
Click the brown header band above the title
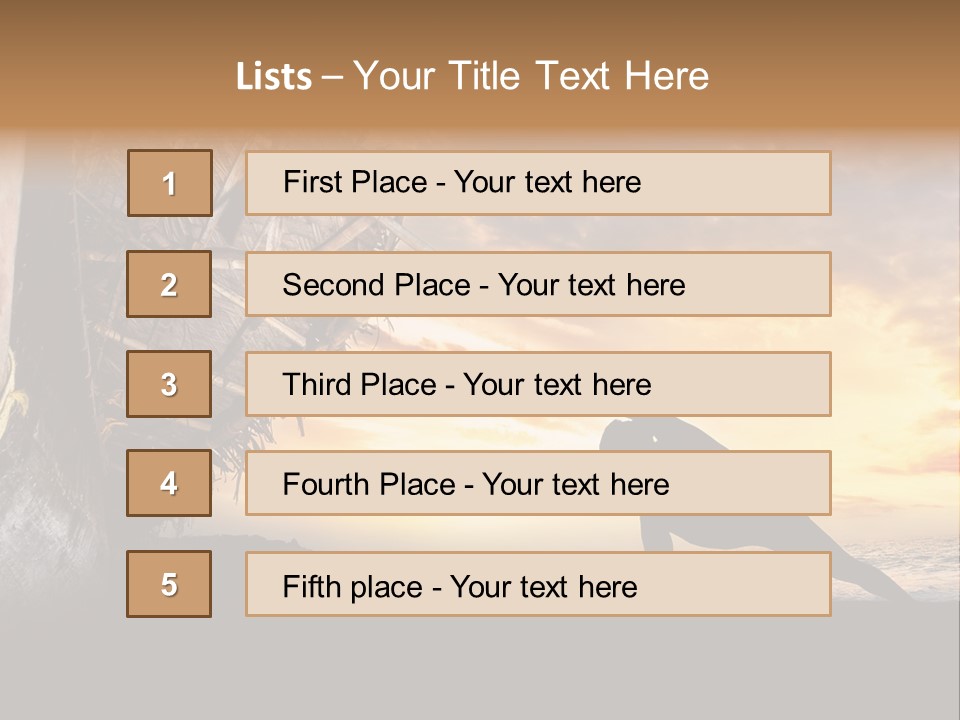point(480,22)
